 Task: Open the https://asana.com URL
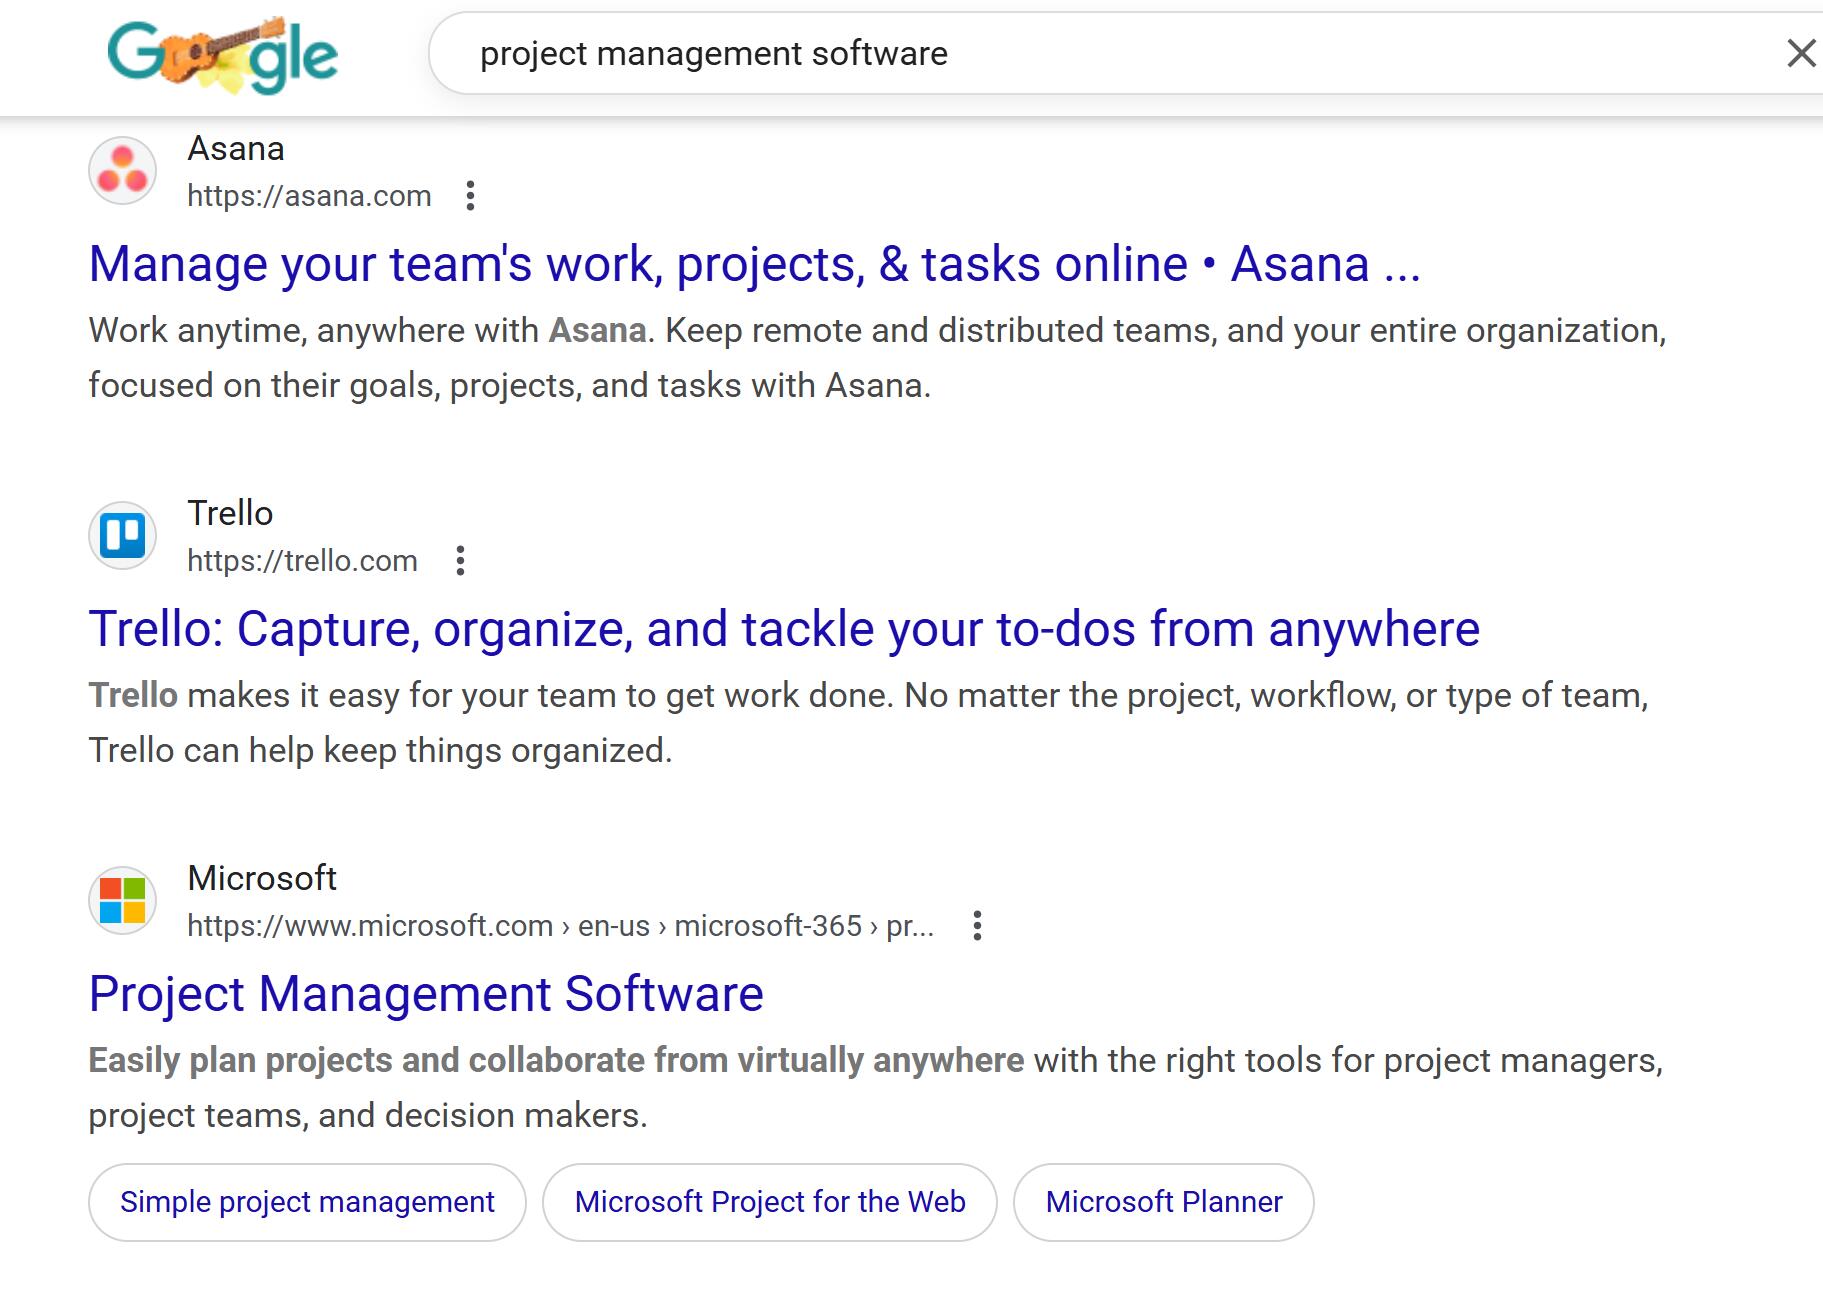[x=309, y=196]
